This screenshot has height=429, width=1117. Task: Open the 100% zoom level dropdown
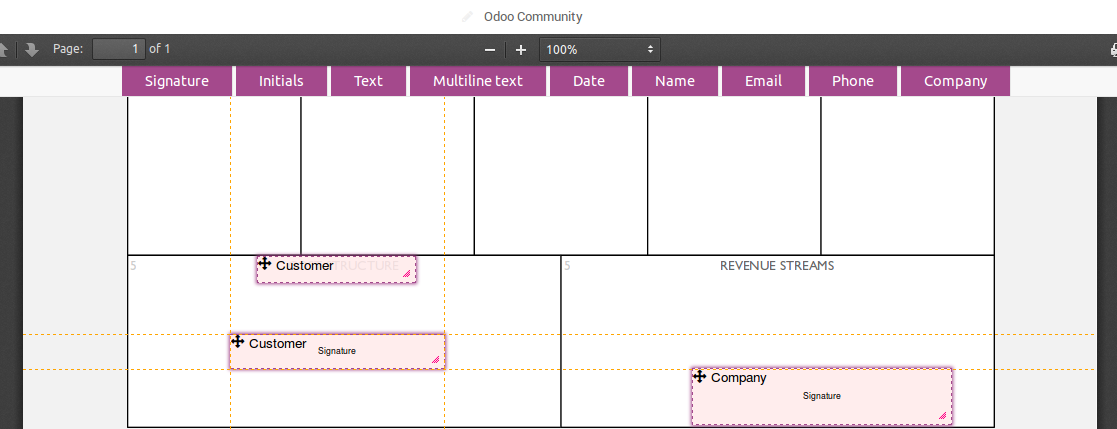click(x=600, y=50)
